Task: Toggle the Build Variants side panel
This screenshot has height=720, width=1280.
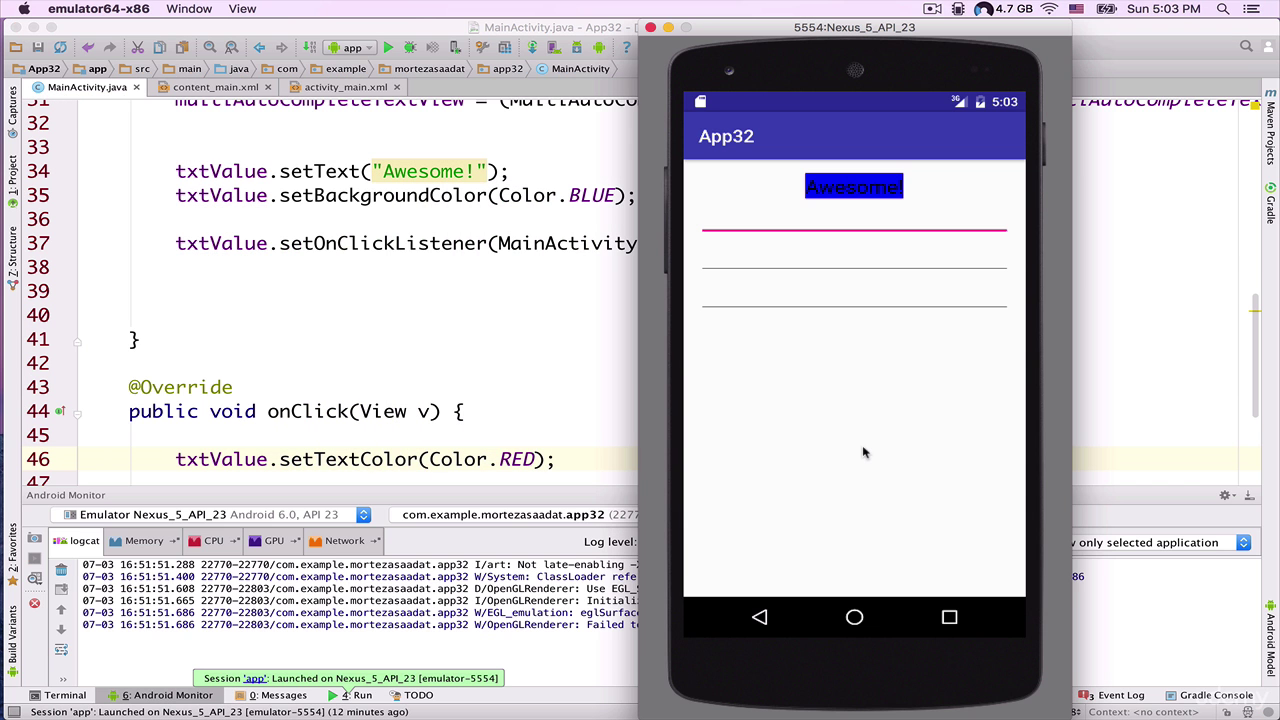Action: [x=12, y=638]
